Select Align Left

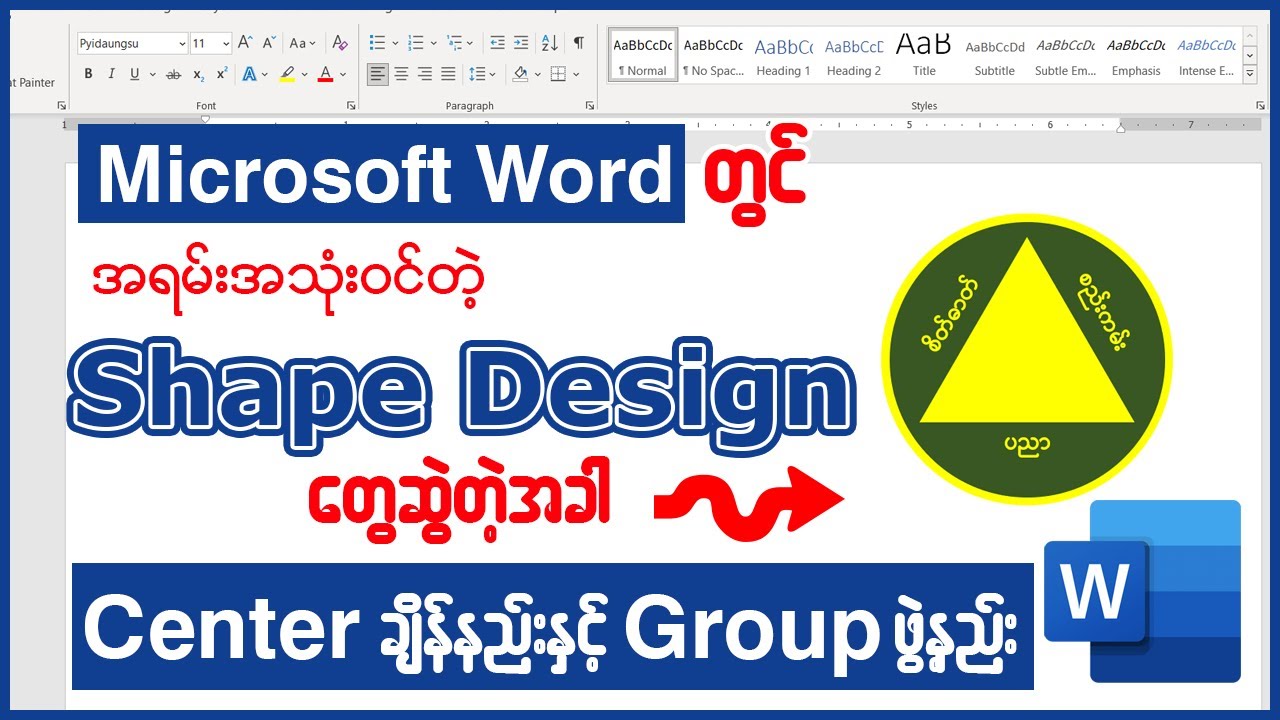(377, 74)
